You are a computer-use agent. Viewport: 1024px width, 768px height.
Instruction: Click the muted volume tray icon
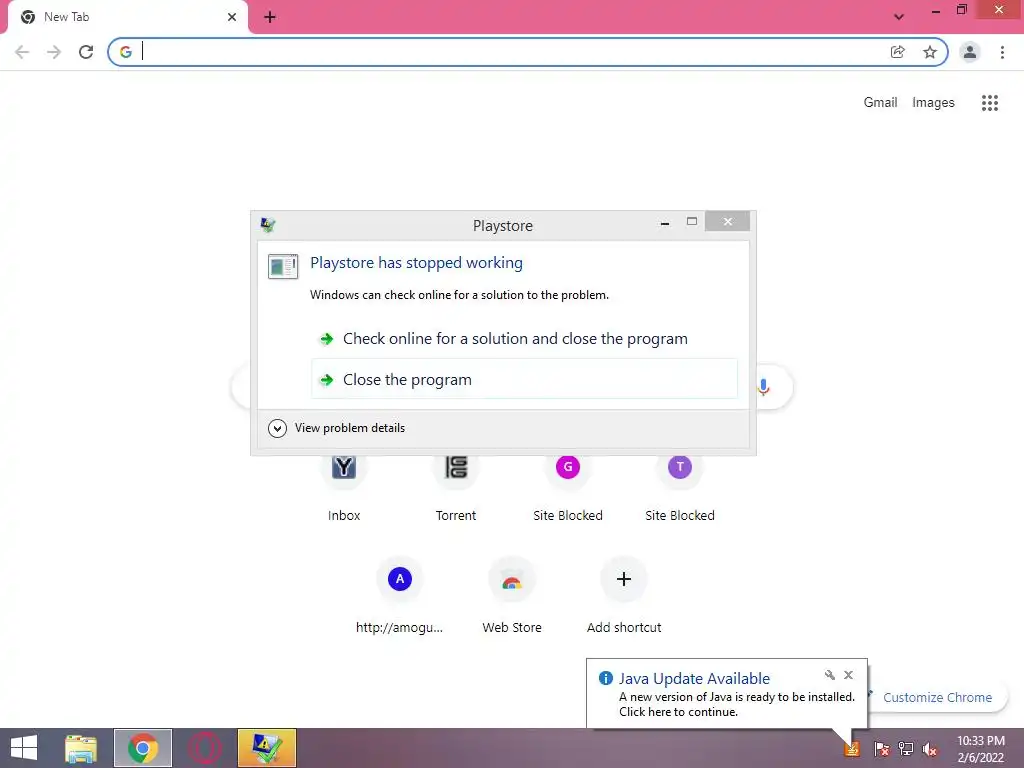tap(930, 748)
